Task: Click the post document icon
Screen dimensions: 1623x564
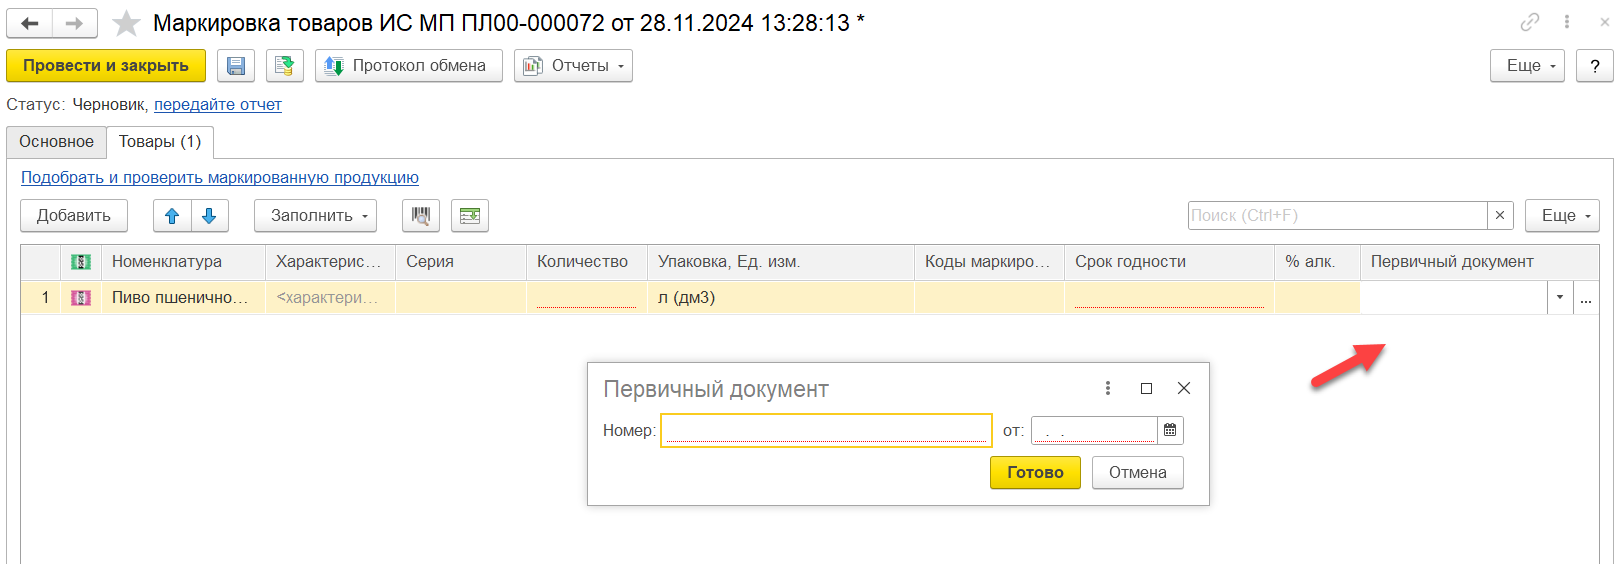Action: click(284, 66)
